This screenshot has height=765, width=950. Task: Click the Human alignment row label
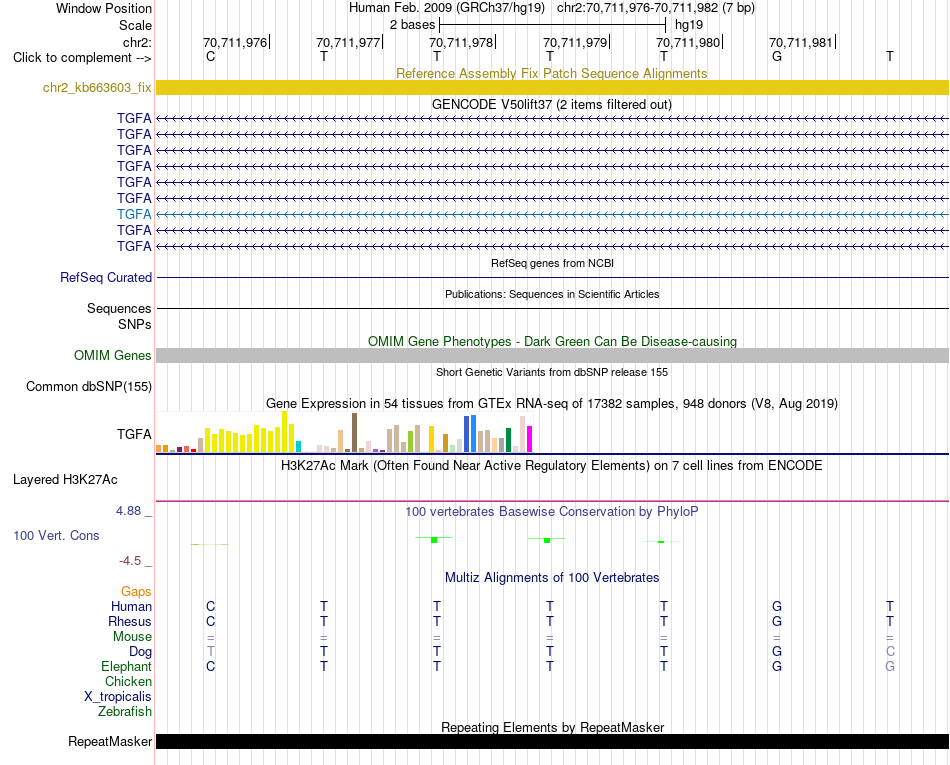131,606
